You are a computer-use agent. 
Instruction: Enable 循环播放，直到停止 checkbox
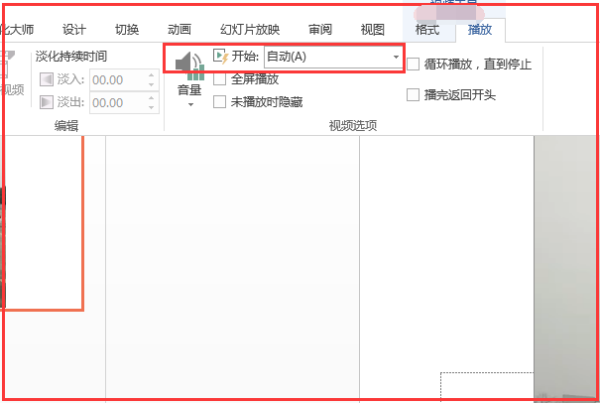pyautogui.click(x=413, y=64)
